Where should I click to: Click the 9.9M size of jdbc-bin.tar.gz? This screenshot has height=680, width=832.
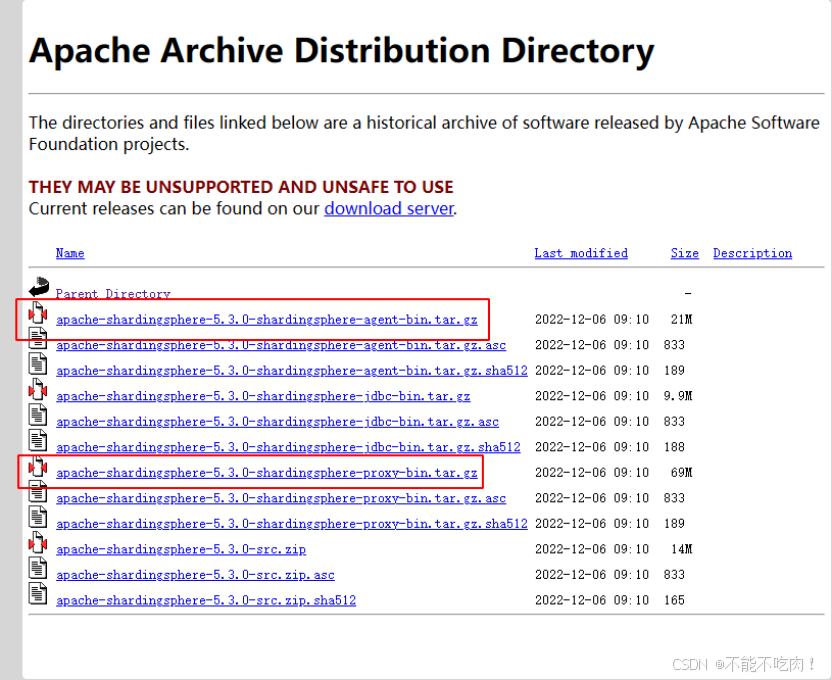click(678, 396)
